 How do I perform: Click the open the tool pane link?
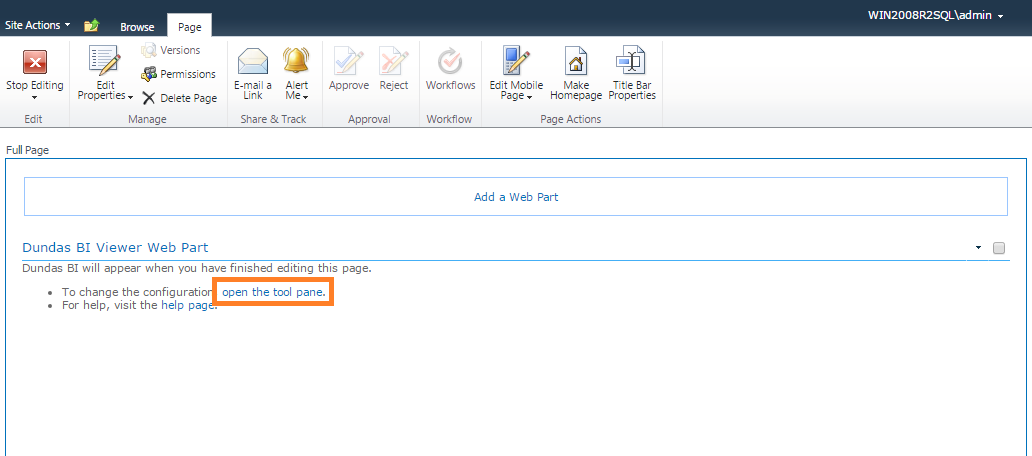click(272, 292)
